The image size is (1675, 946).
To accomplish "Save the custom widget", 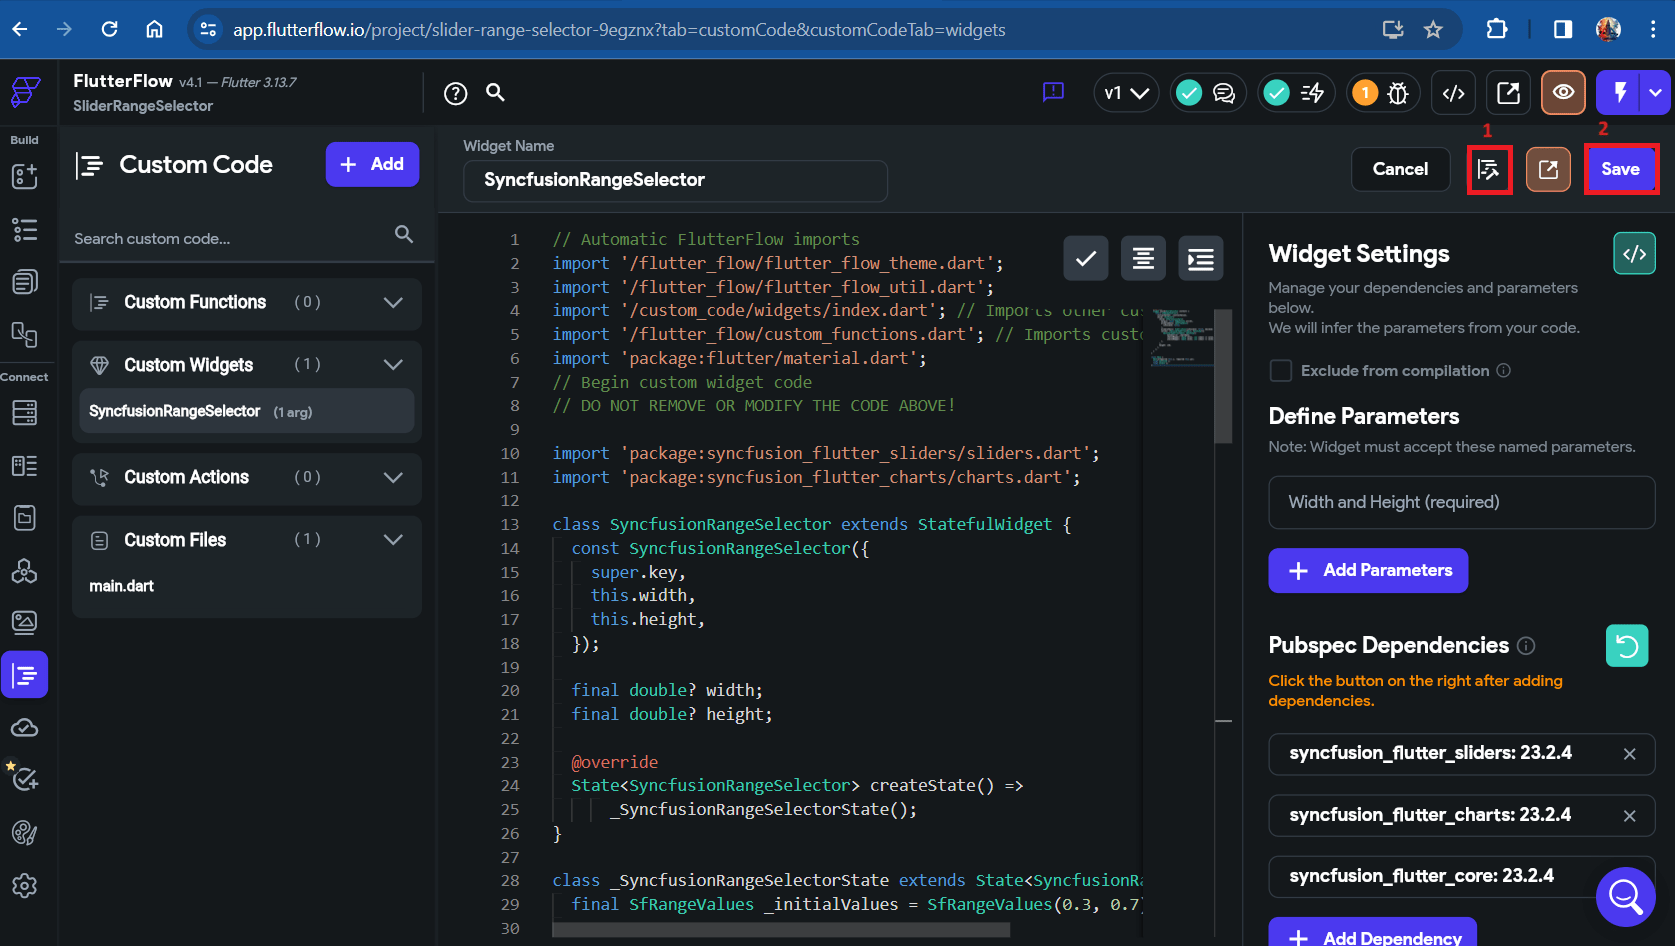I will click(1620, 169).
